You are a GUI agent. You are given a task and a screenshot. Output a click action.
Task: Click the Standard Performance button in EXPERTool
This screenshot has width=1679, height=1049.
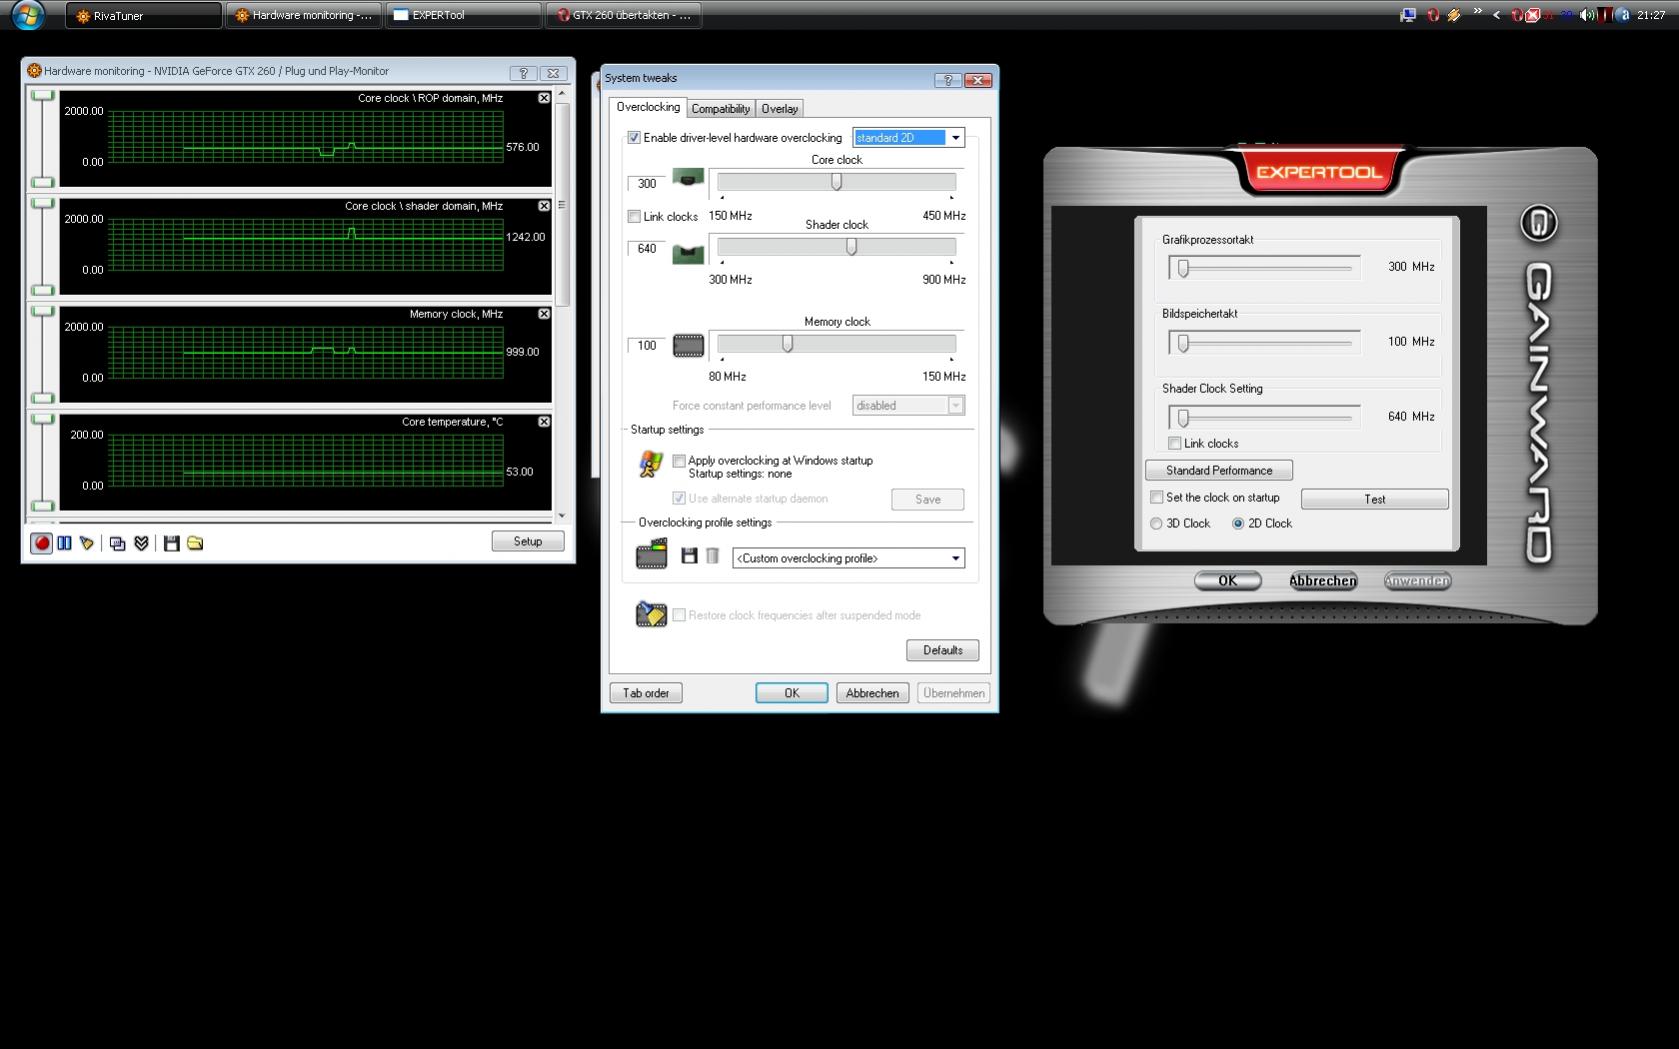point(1219,470)
